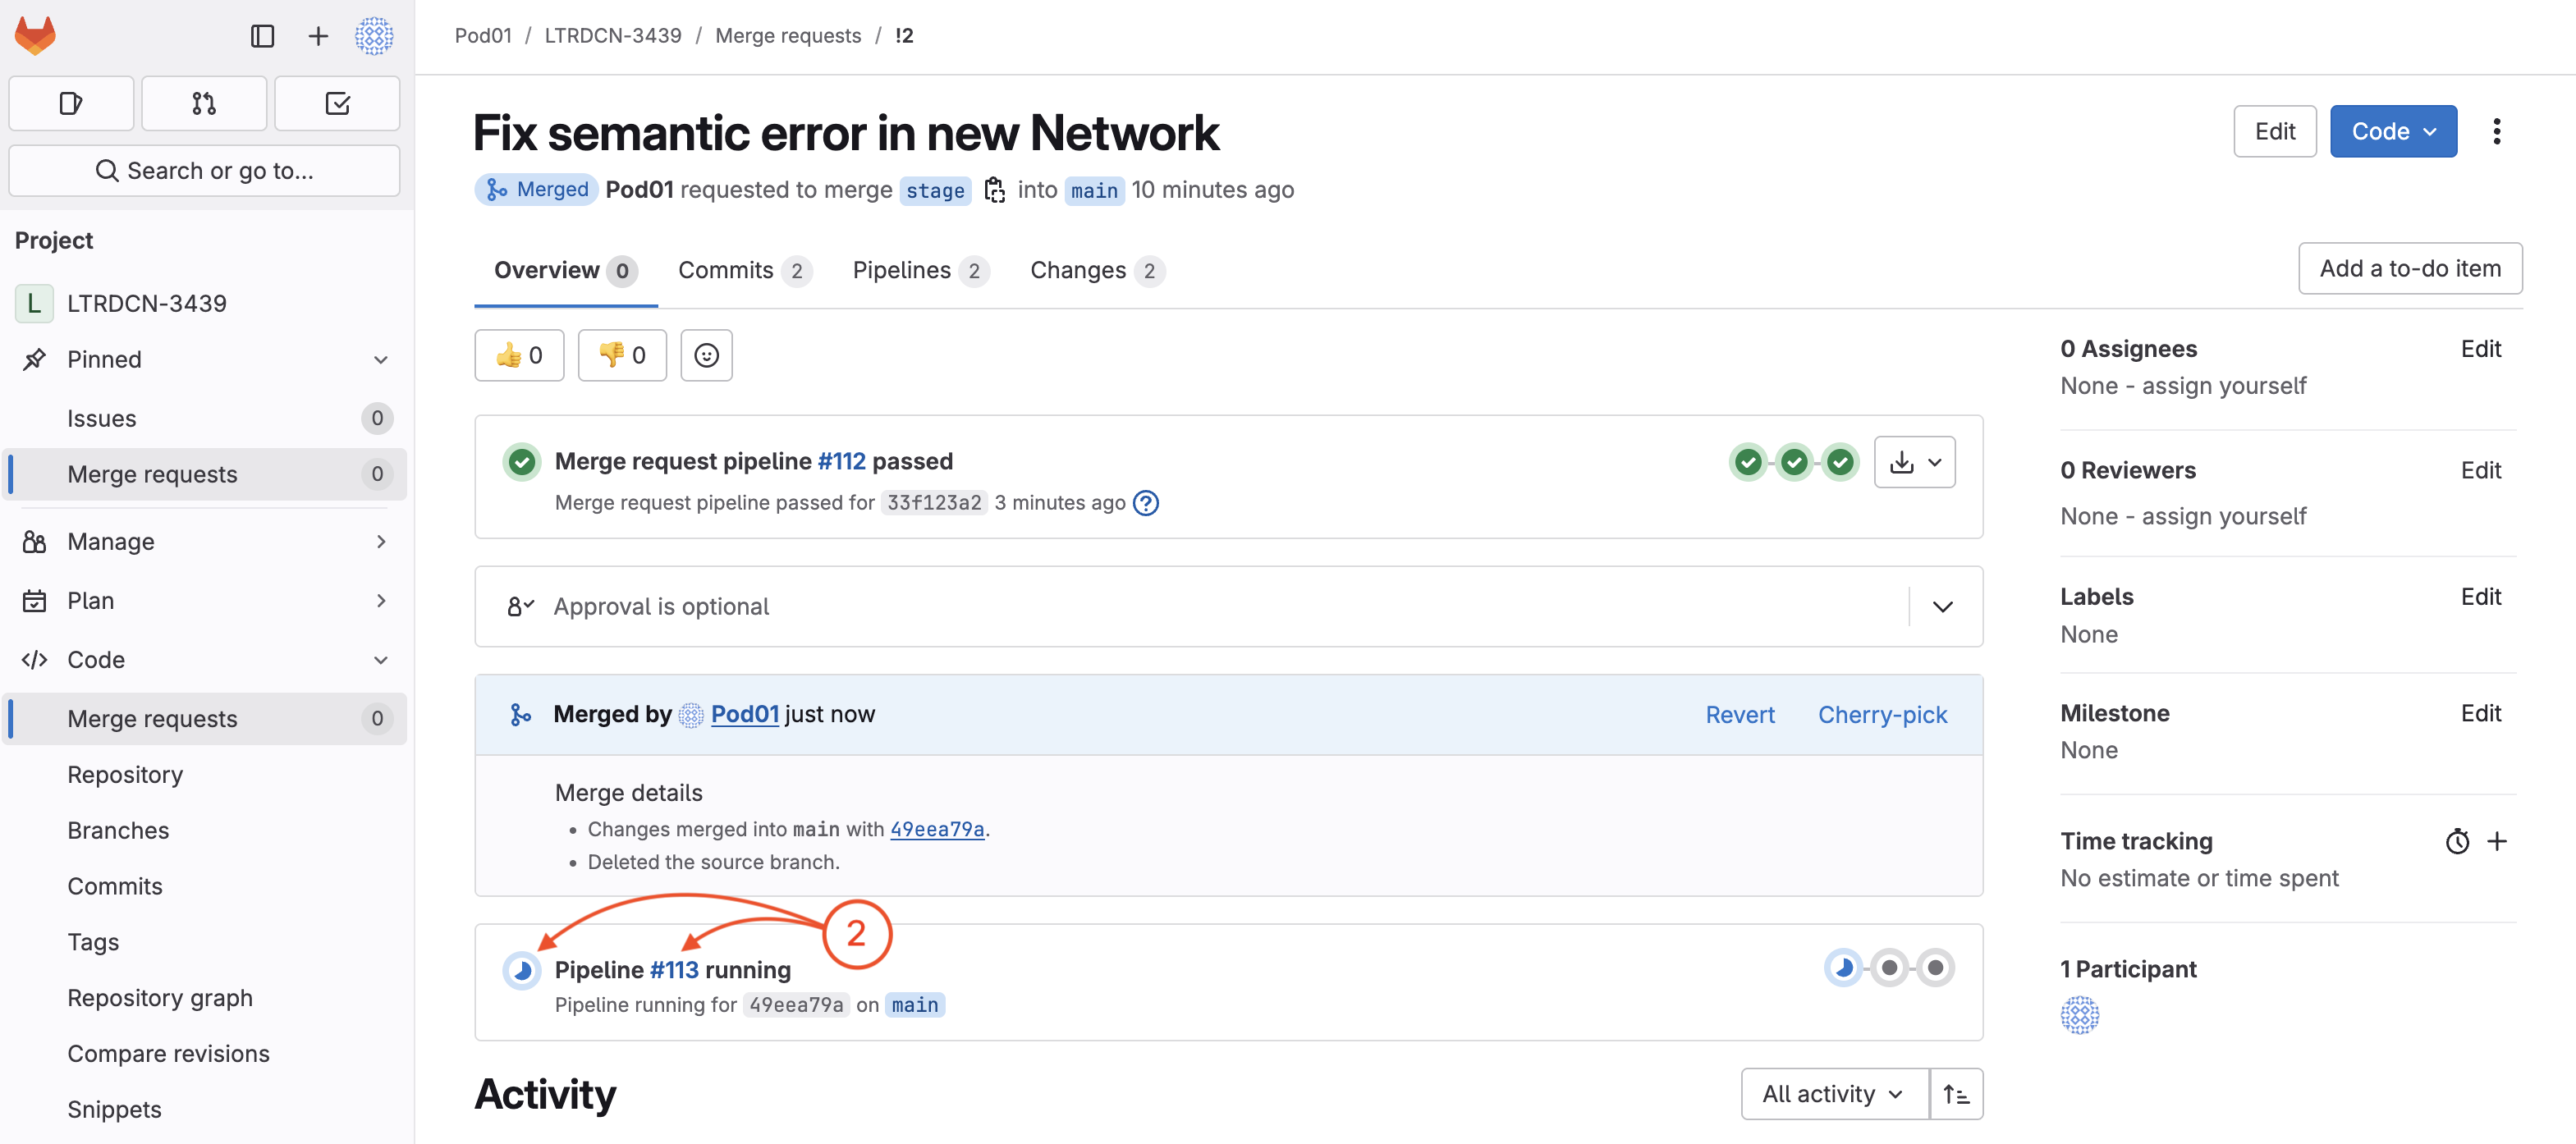The height and width of the screenshot is (1144, 2576).
Task: Open pipeline #113 link
Action: [674, 970]
